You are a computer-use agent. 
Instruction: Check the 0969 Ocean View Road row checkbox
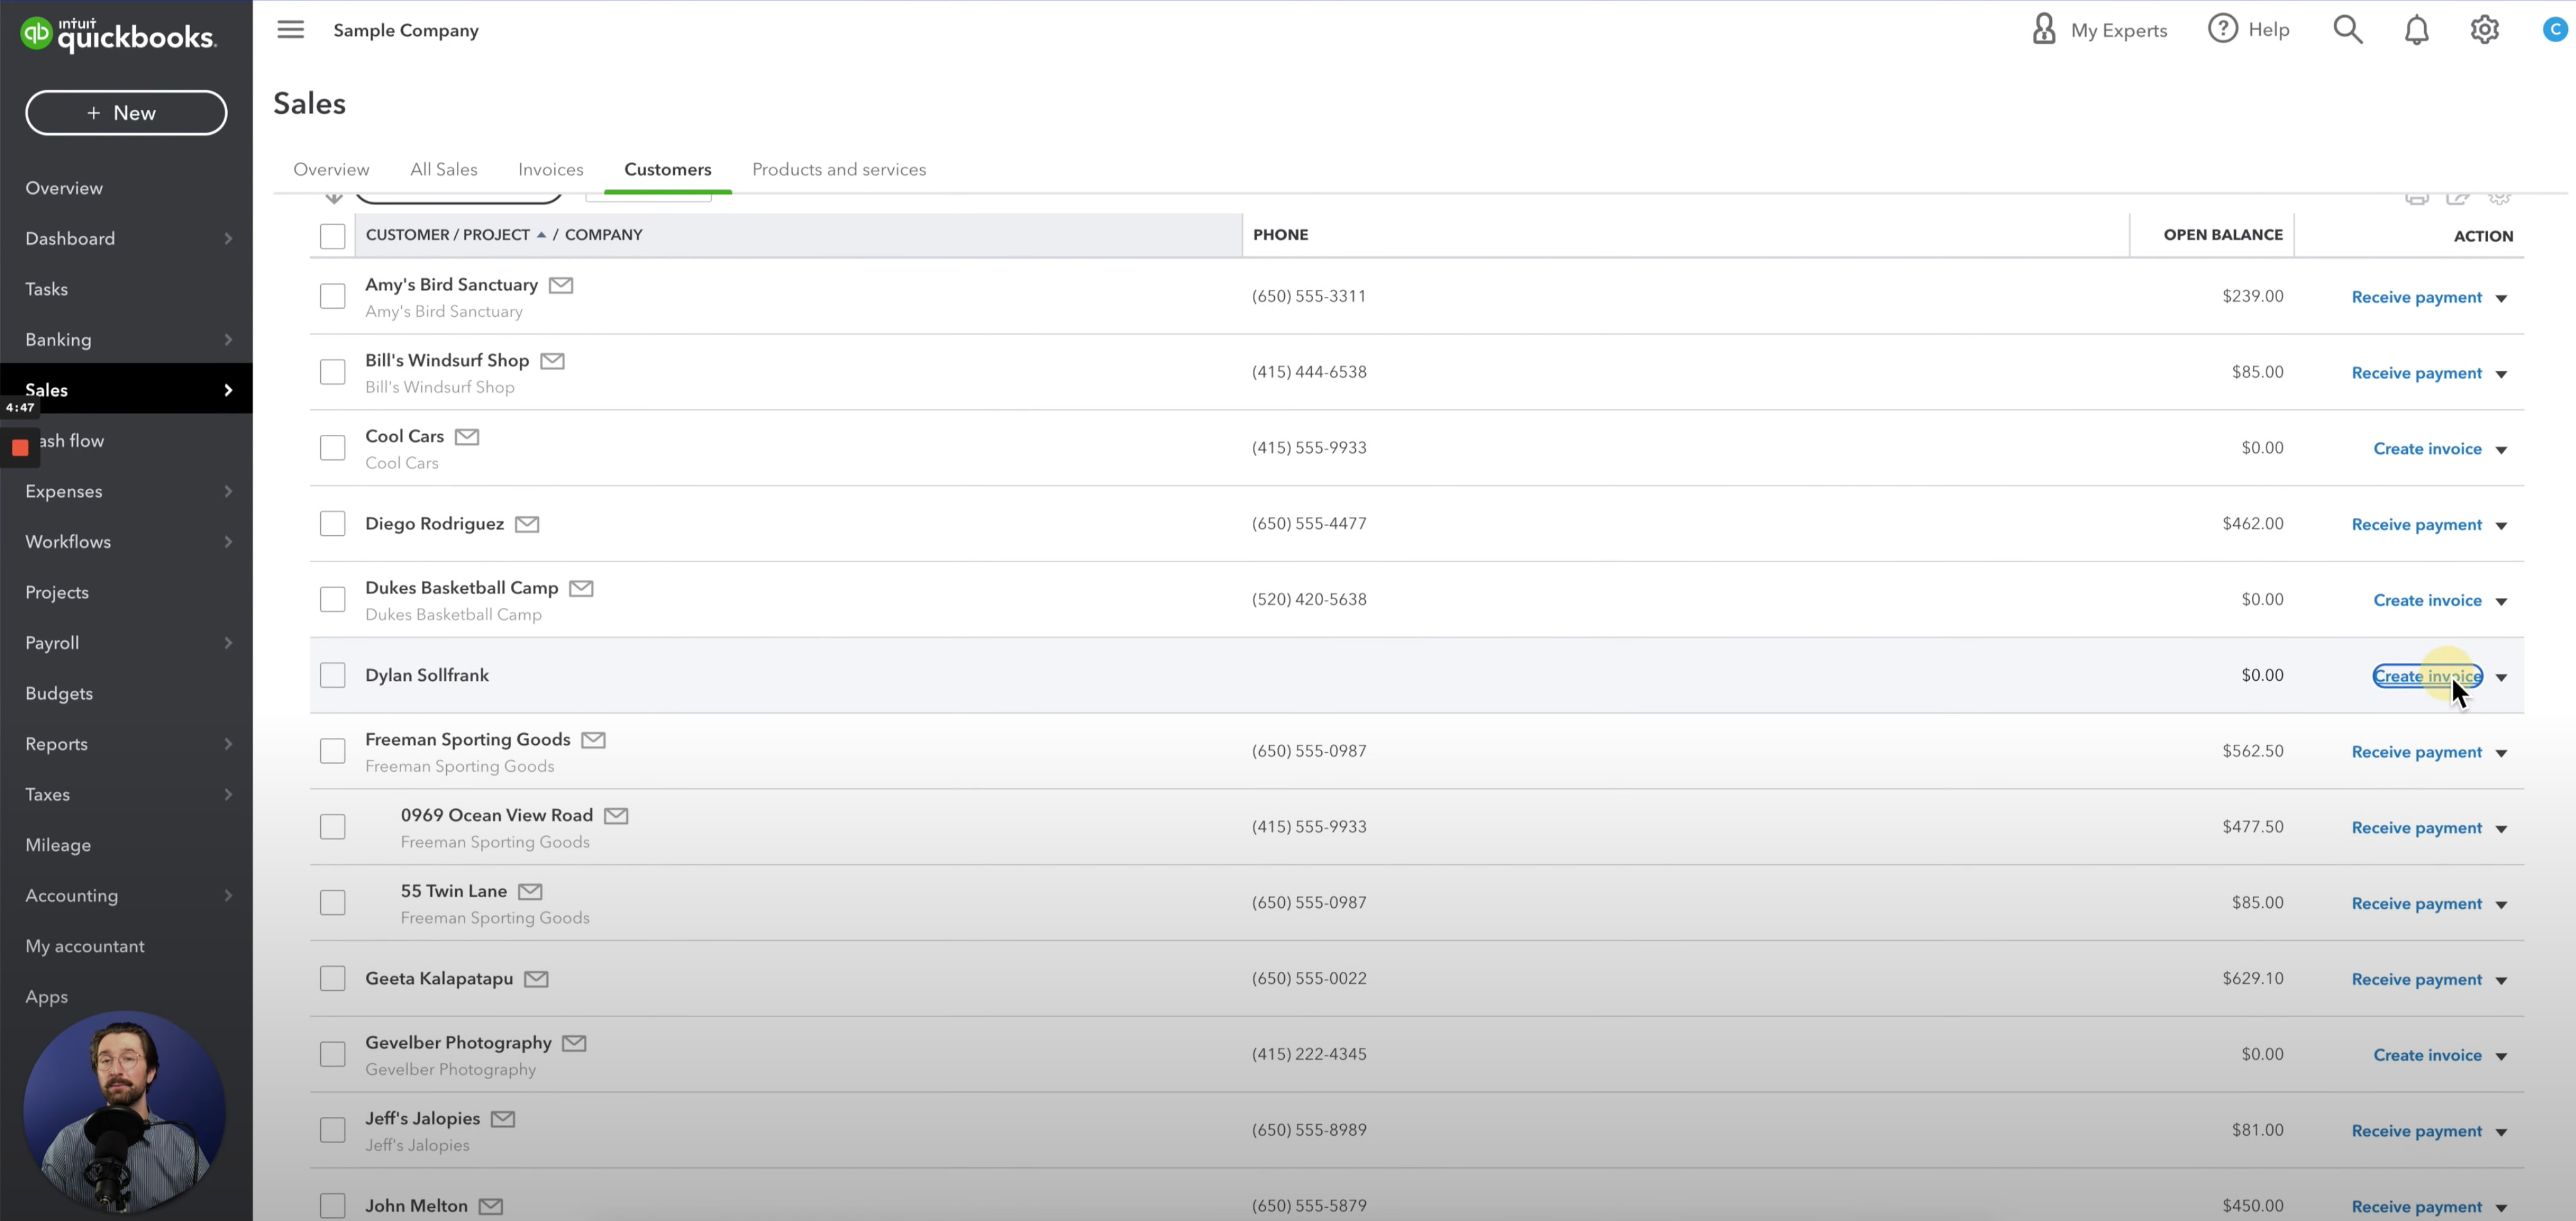[332, 827]
